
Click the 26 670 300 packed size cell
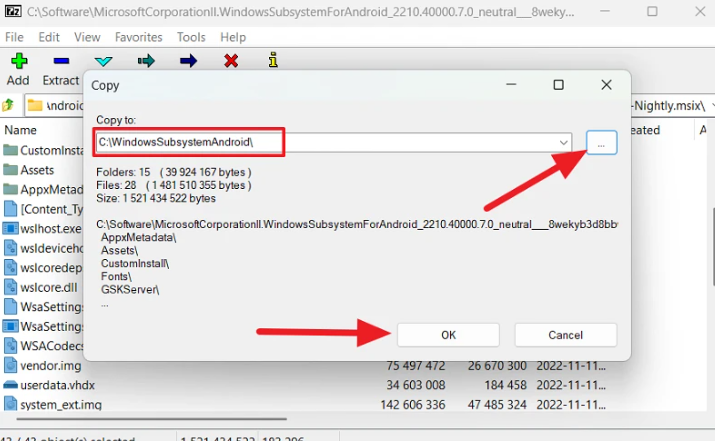pyautogui.click(x=497, y=366)
